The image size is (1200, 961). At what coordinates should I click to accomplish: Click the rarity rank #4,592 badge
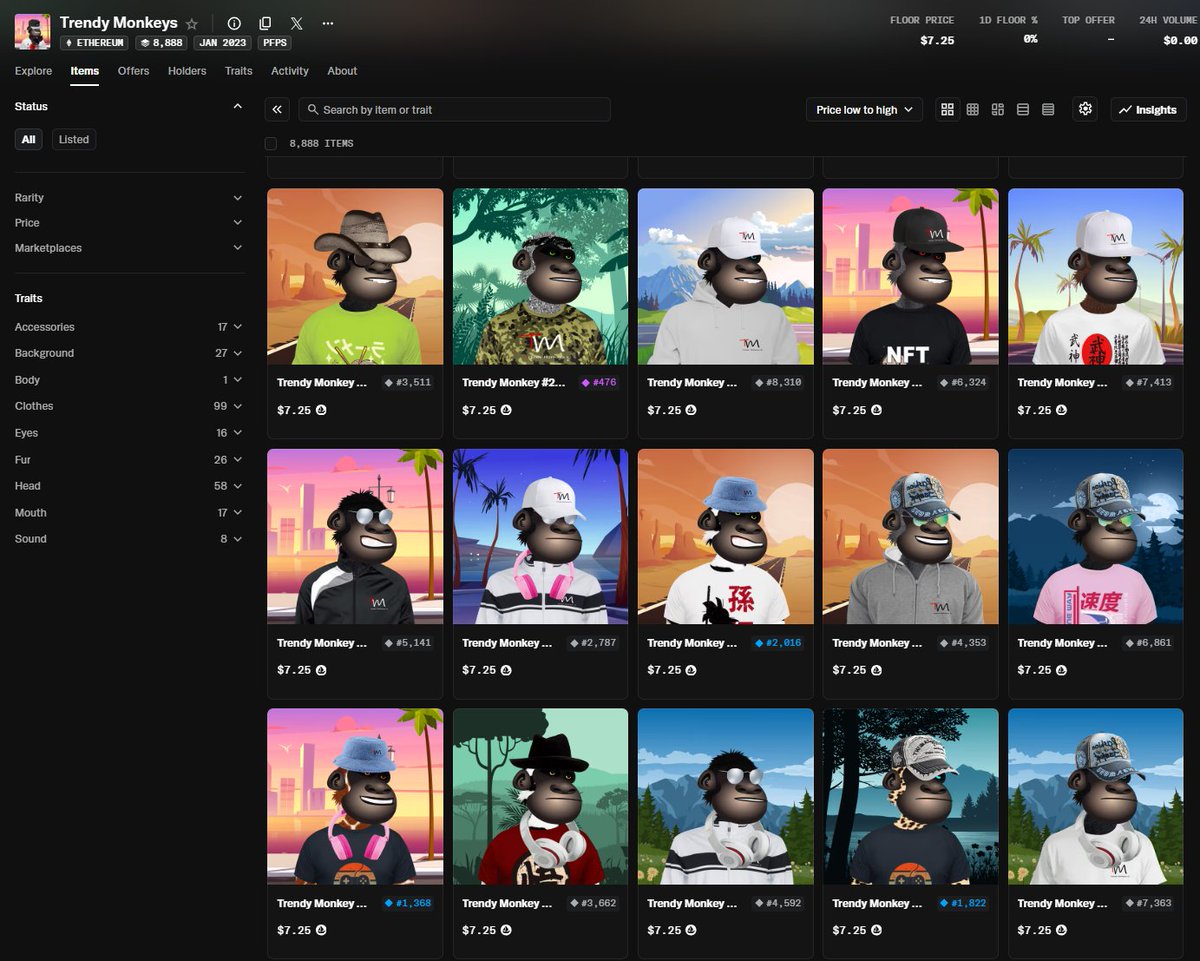(779, 903)
